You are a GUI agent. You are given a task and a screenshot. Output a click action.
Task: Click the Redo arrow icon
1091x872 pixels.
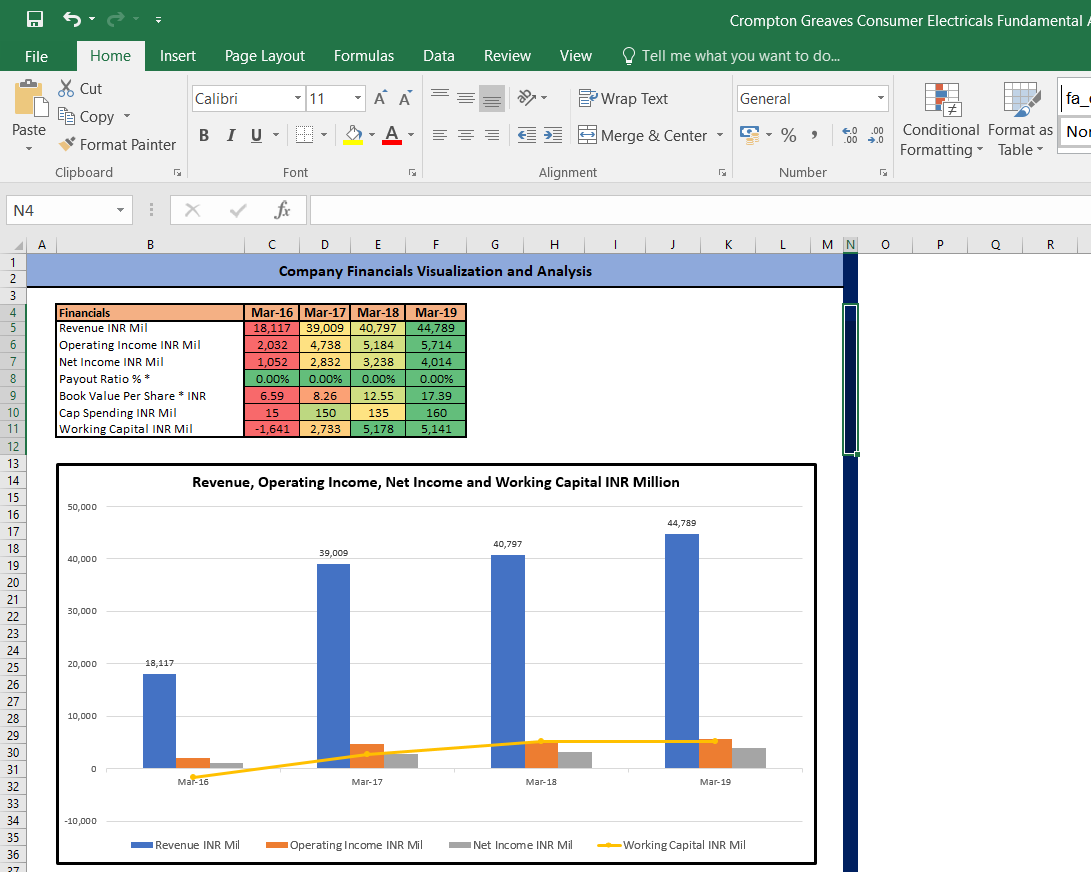[x=116, y=19]
